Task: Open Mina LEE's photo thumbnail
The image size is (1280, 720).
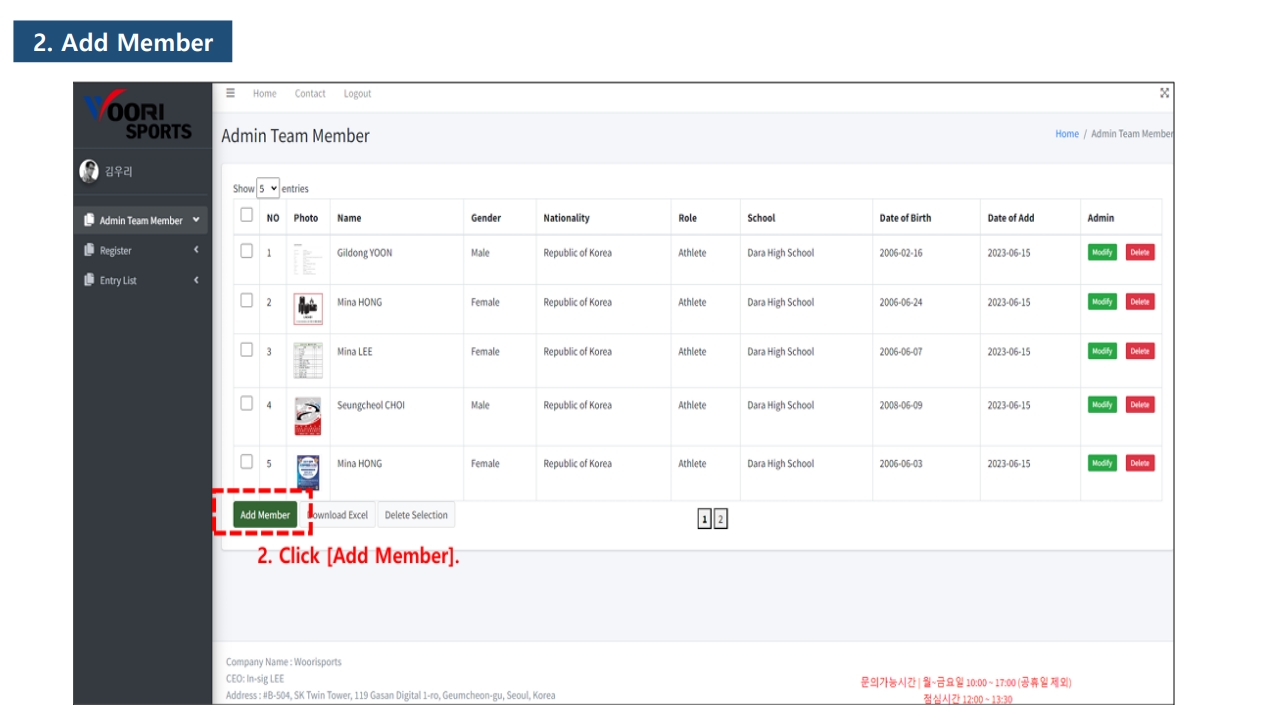Action: (x=308, y=360)
